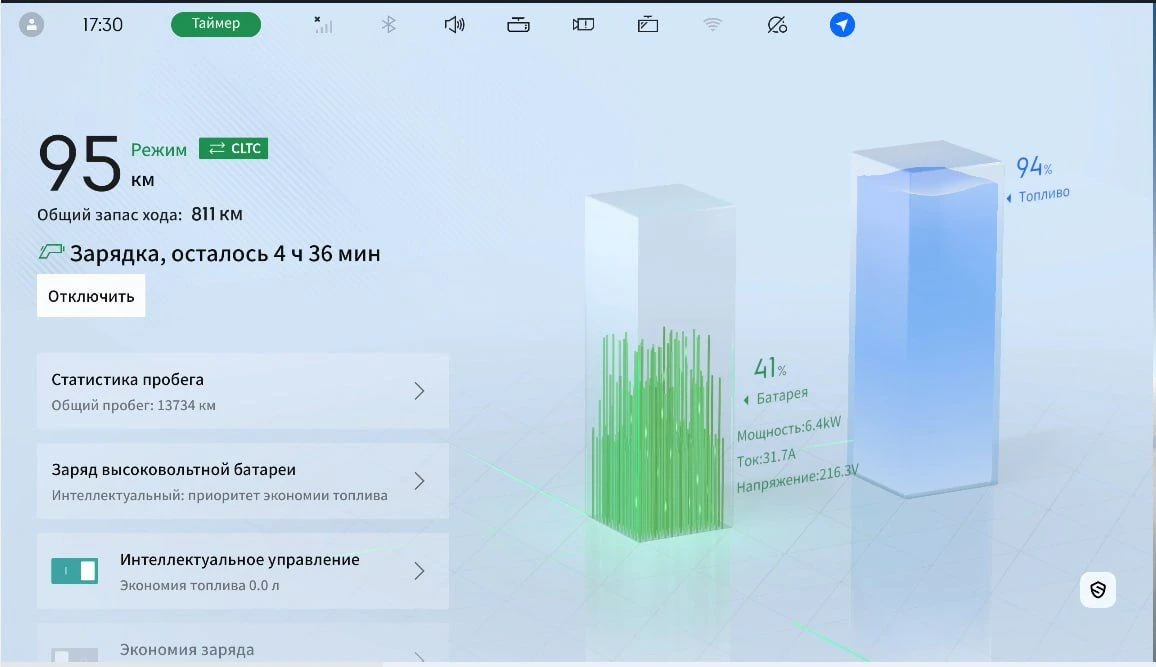Tap the Напряжение:216.3V readout
The width and height of the screenshot is (1156, 667).
point(798,478)
